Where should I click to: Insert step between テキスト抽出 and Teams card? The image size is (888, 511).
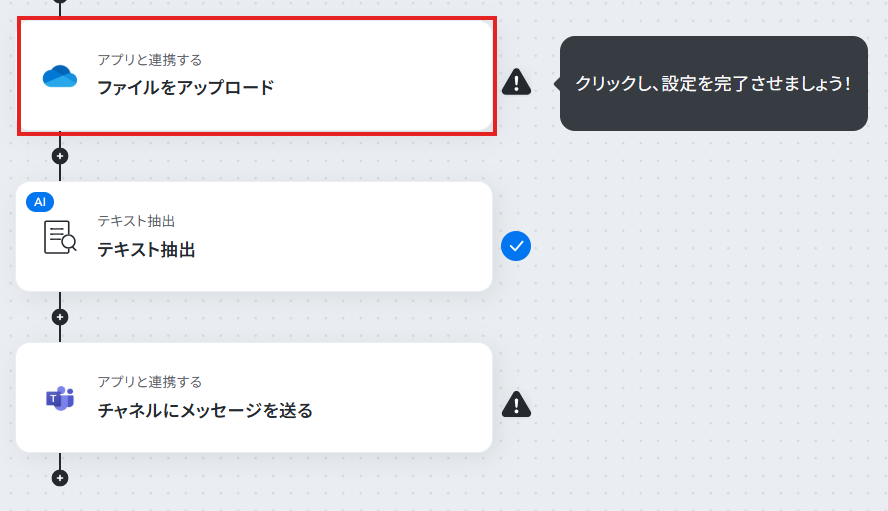click(60, 317)
